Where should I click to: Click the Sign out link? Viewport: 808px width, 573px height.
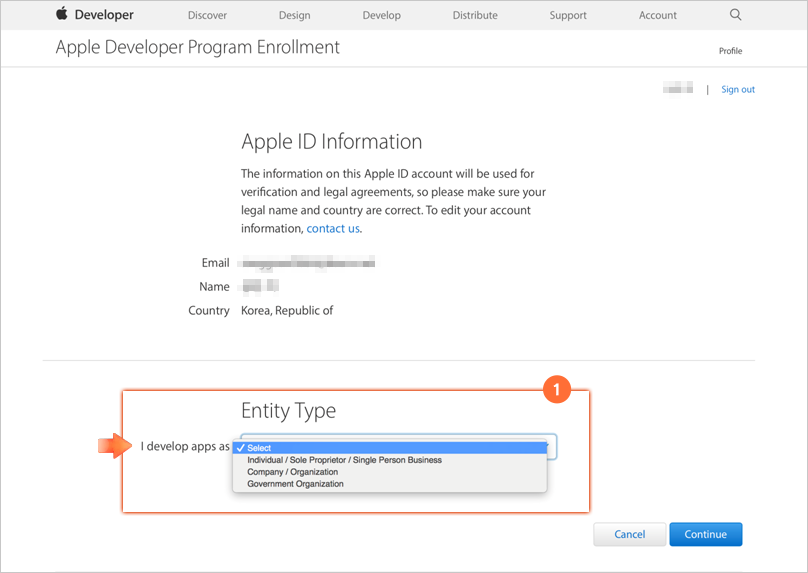pyautogui.click(x=738, y=89)
